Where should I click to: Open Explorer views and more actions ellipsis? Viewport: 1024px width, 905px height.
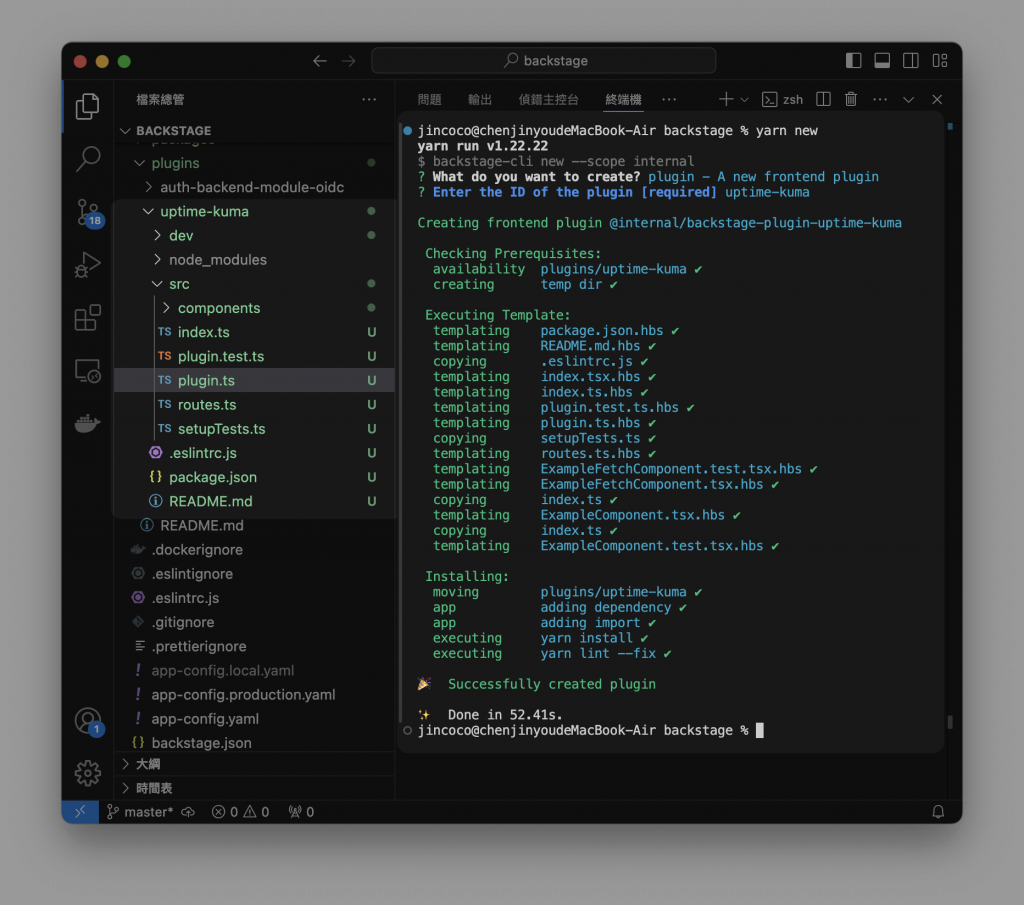[369, 99]
